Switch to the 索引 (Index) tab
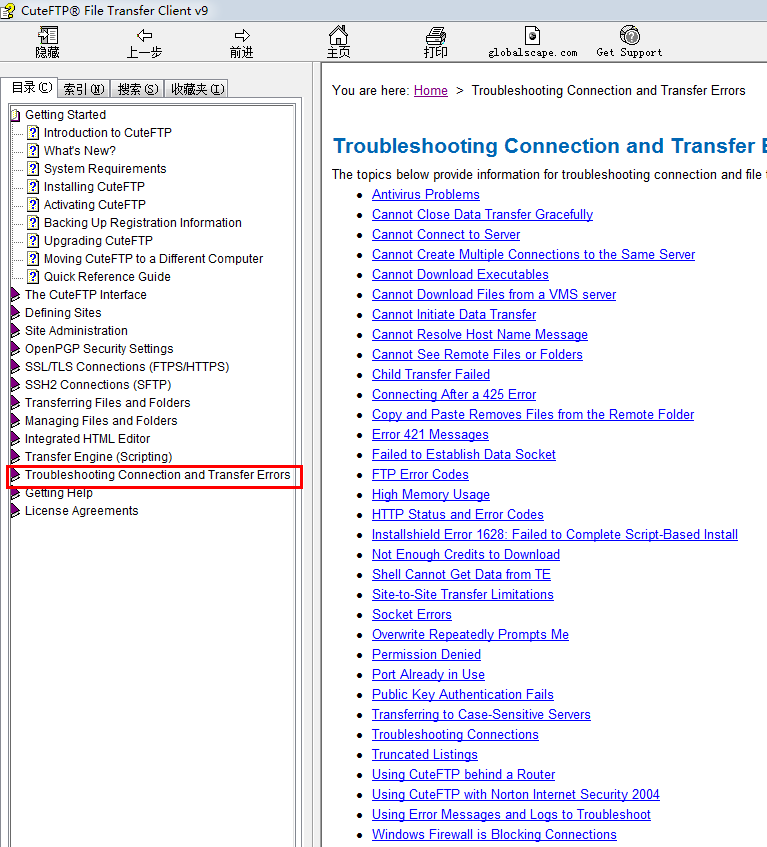This screenshot has width=767, height=847. 84,89
